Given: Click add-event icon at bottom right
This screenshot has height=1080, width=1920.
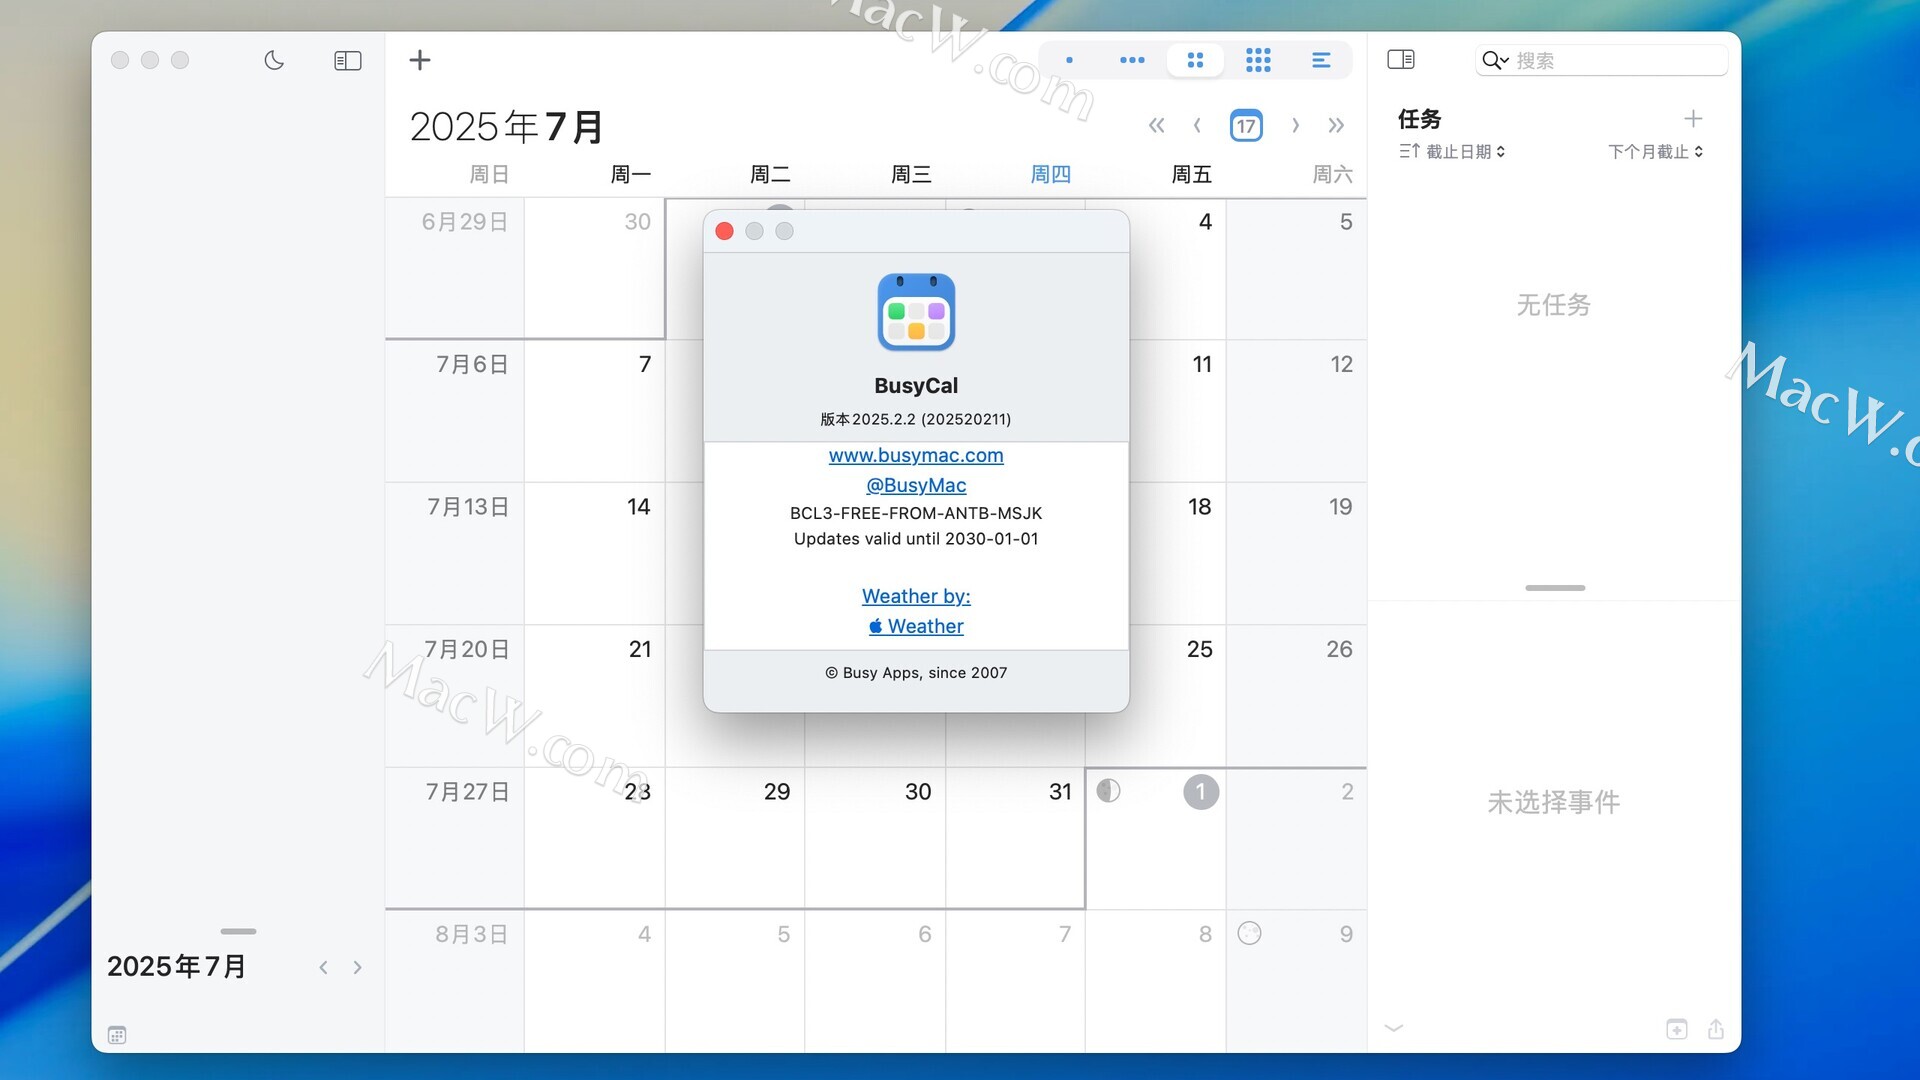Looking at the screenshot, I should tap(1677, 1029).
